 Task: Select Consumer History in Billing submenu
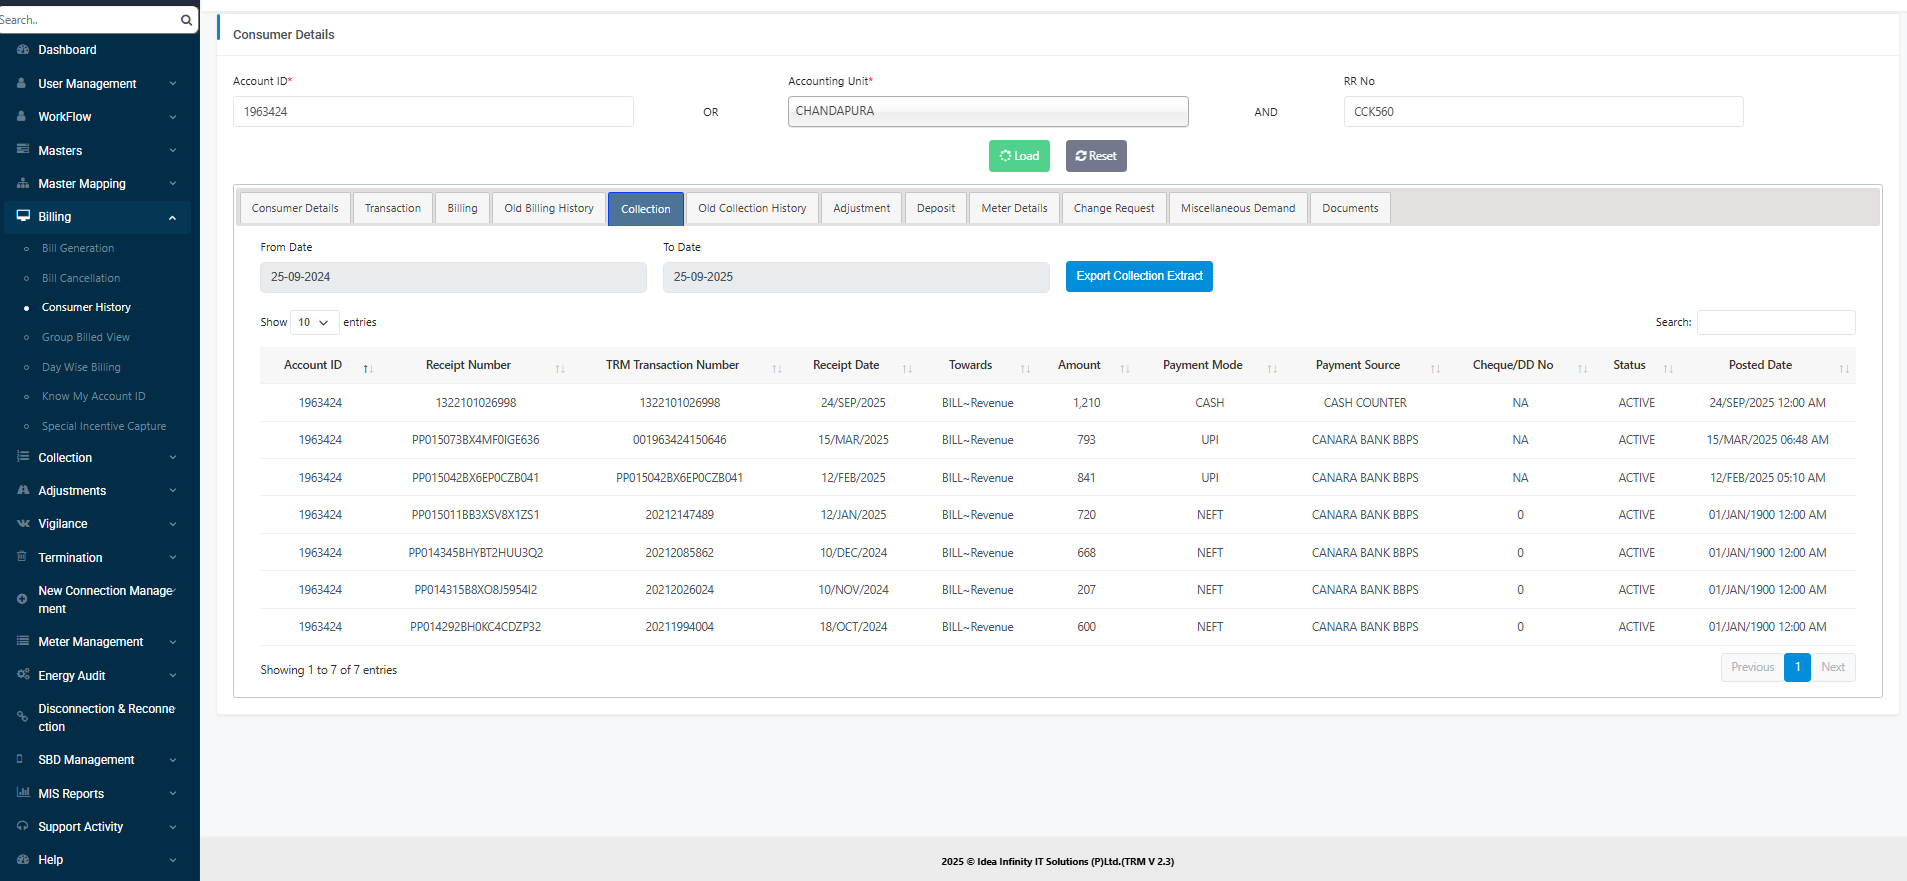click(x=86, y=308)
